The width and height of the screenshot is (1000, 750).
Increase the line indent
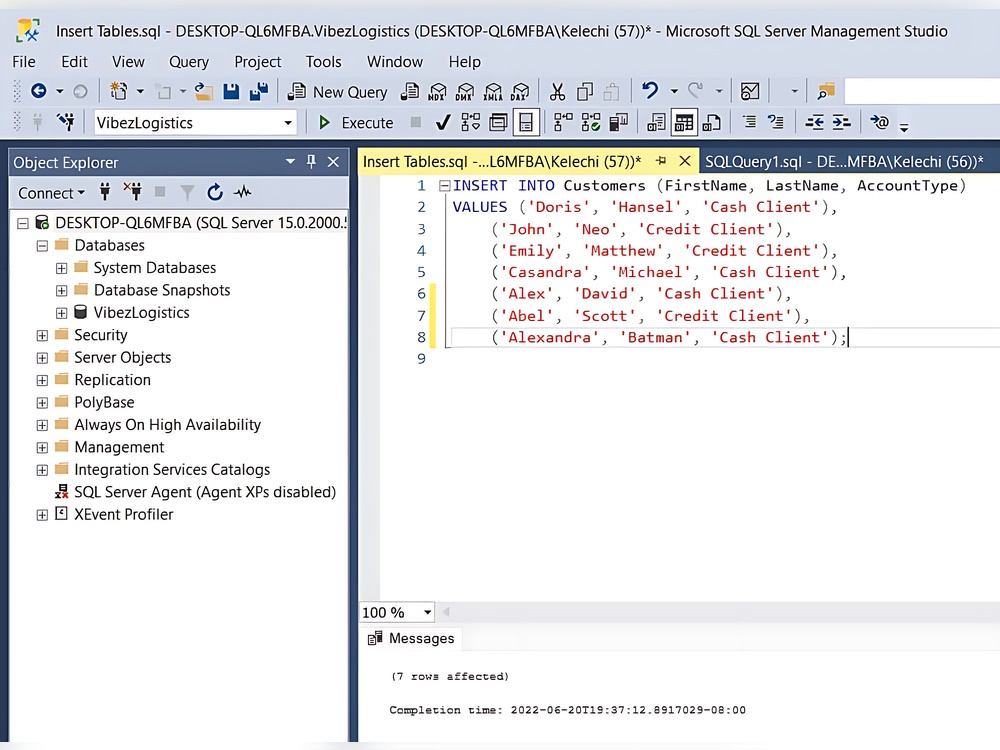tap(841, 122)
